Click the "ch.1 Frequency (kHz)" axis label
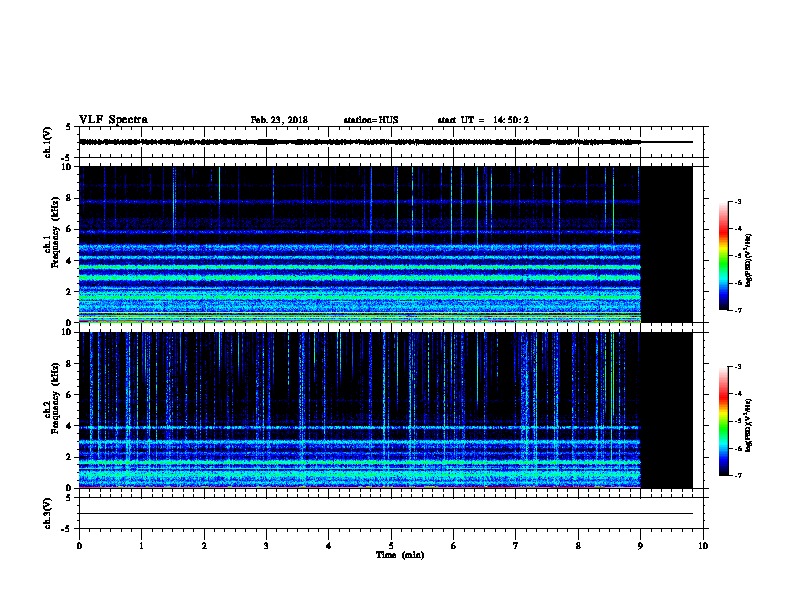Image resolution: width=792 pixels, height=612 pixels. pyautogui.click(x=52, y=244)
